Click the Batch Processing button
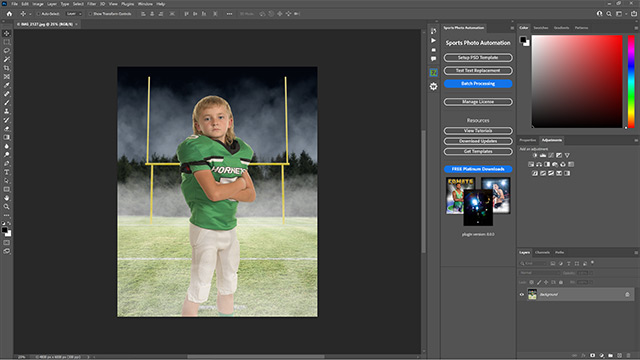 pyautogui.click(x=478, y=84)
